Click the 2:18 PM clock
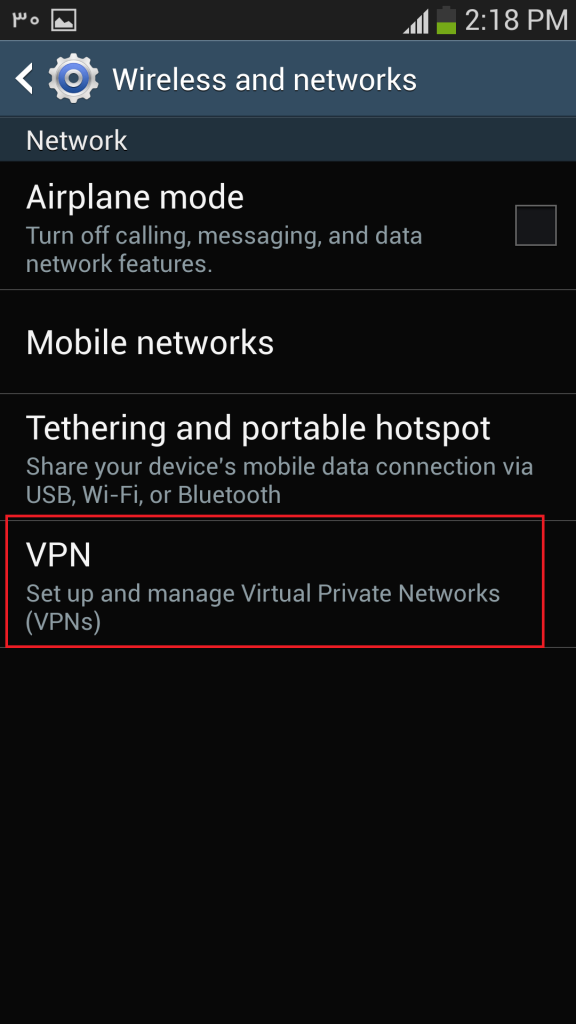The width and height of the screenshot is (576, 1024). (515, 20)
